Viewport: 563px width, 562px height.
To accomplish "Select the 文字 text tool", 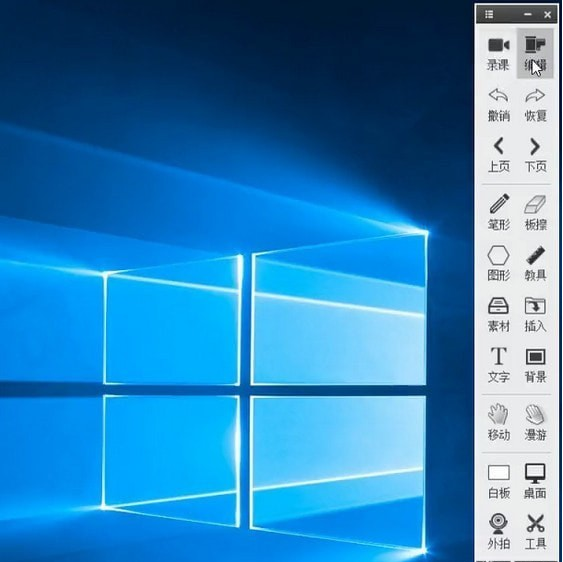I will (498, 364).
